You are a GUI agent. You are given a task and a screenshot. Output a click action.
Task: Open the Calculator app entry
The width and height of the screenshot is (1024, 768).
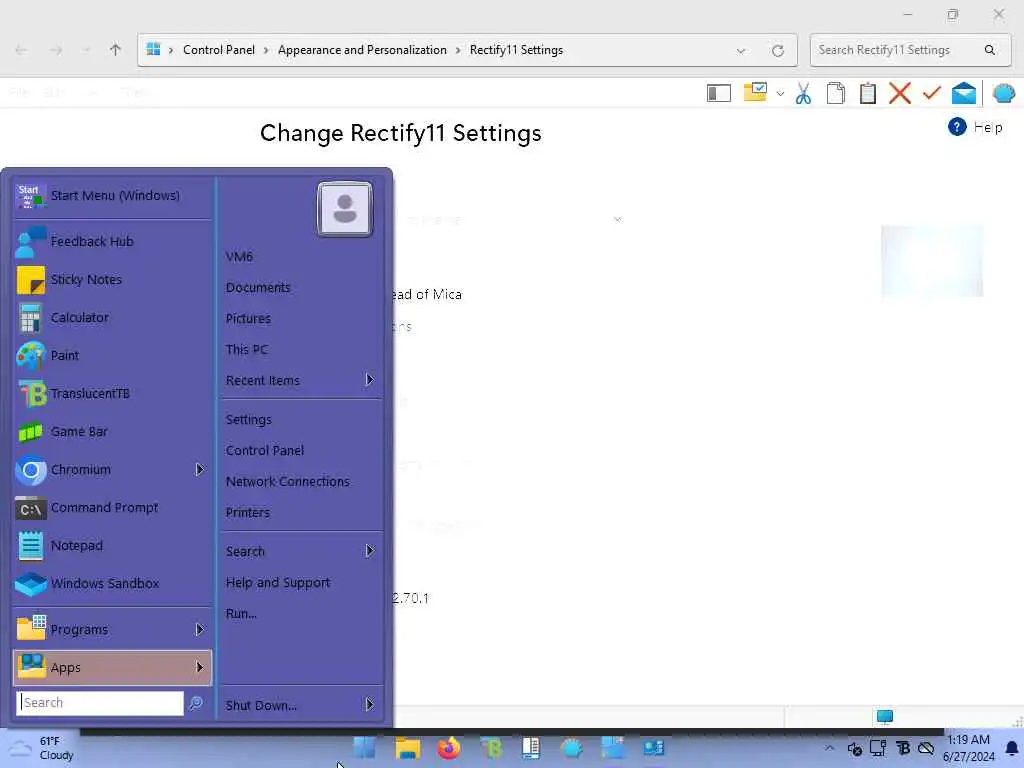pyautogui.click(x=112, y=317)
